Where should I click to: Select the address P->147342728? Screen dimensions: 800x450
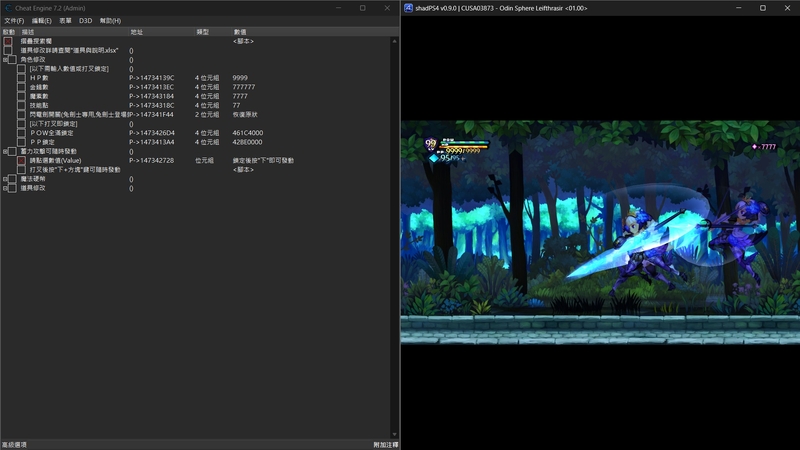(x=152, y=161)
